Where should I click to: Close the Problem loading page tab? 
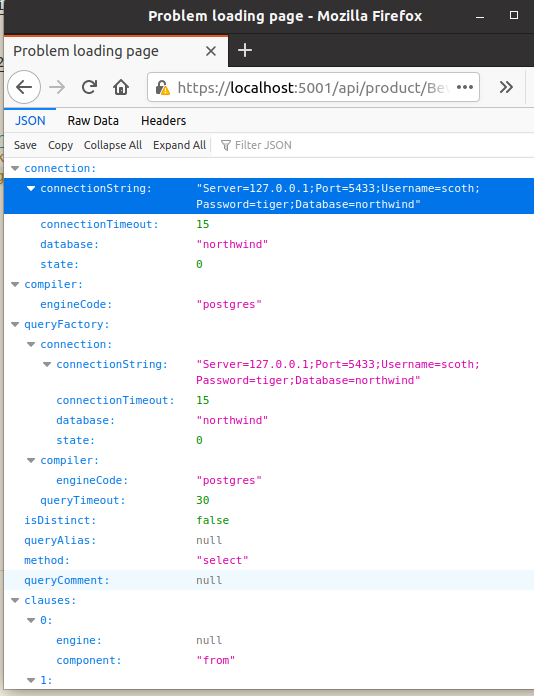click(x=211, y=51)
